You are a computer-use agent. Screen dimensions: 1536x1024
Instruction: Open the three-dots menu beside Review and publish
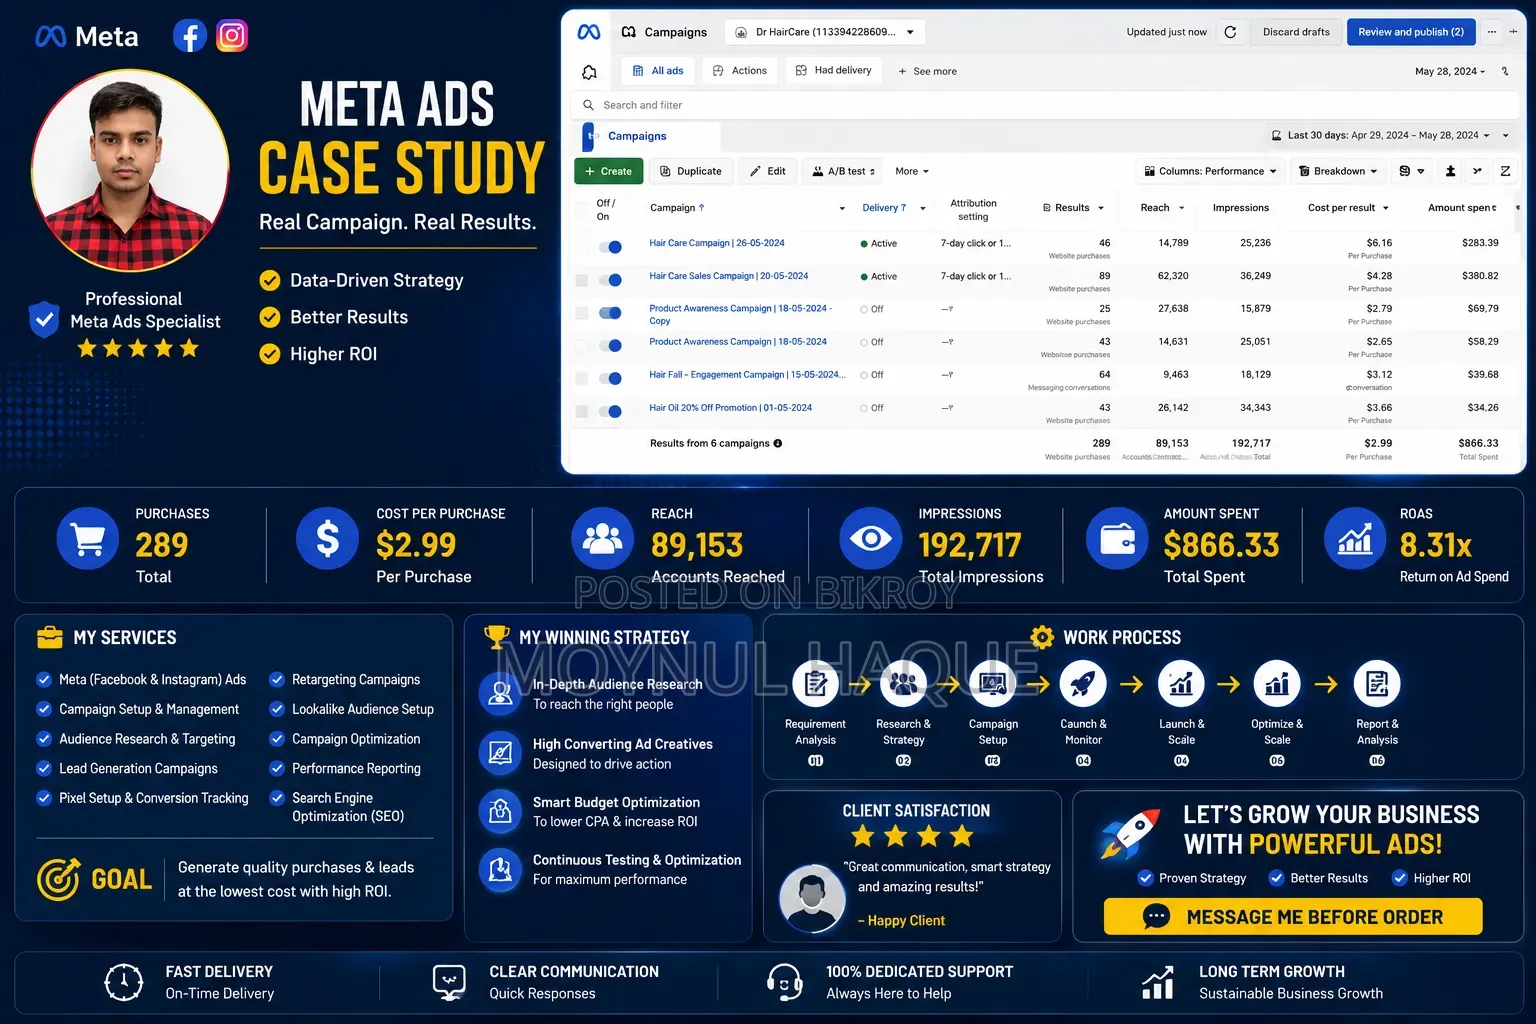pyautogui.click(x=1491, y=32)
